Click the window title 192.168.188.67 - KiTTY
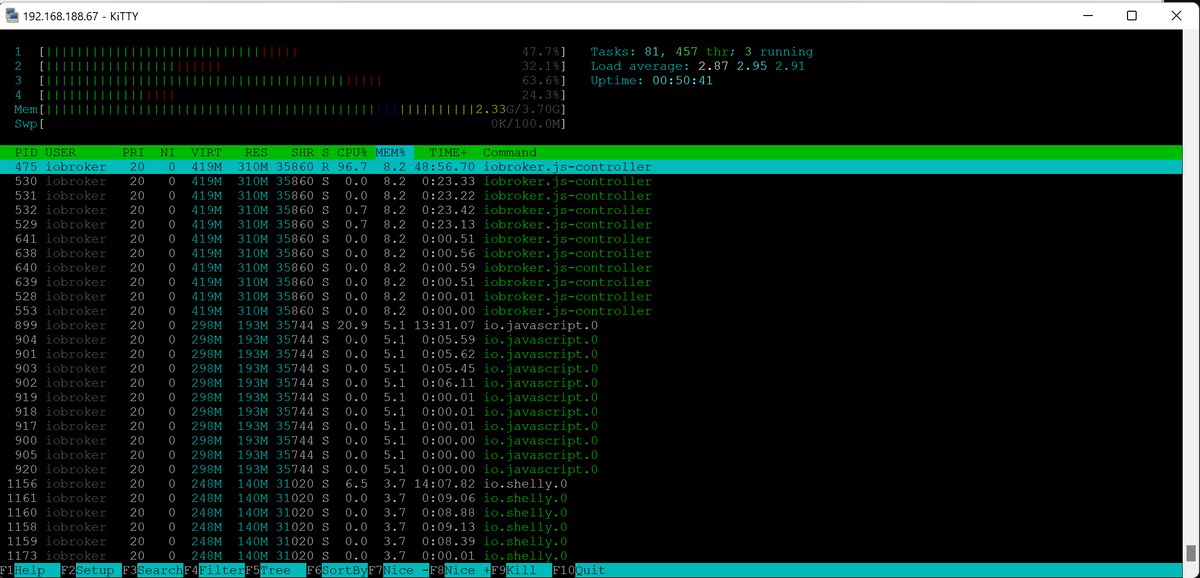Screen dimensions: 1200x578 pyautogui.click(x=80, y=15)
